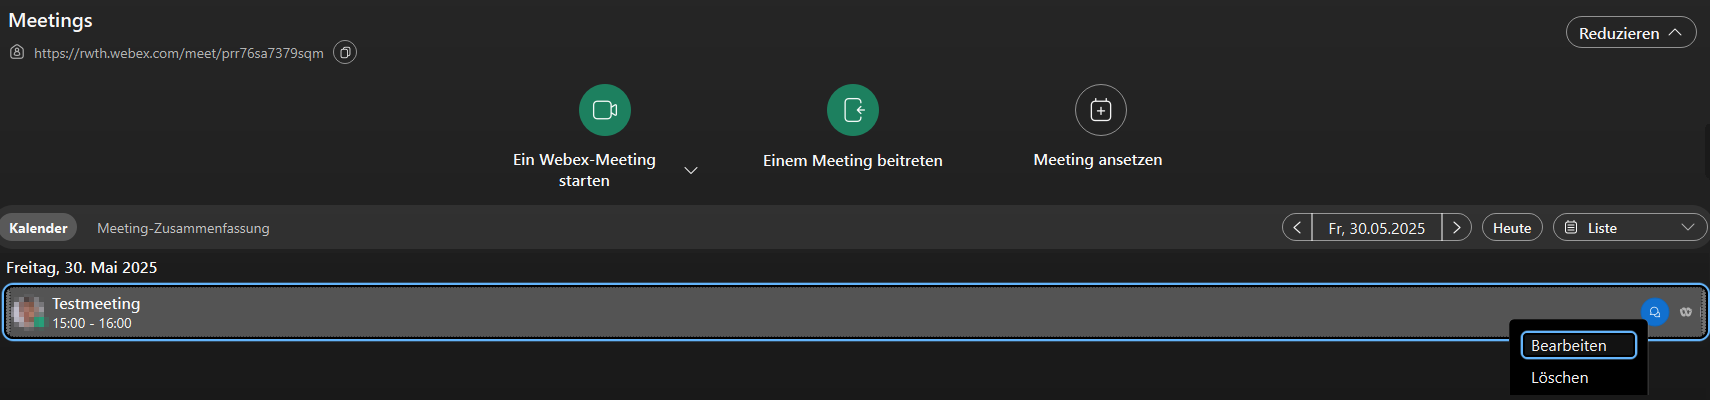Go to the previous day arrow
The image size is (1710, 400).
1297,228
